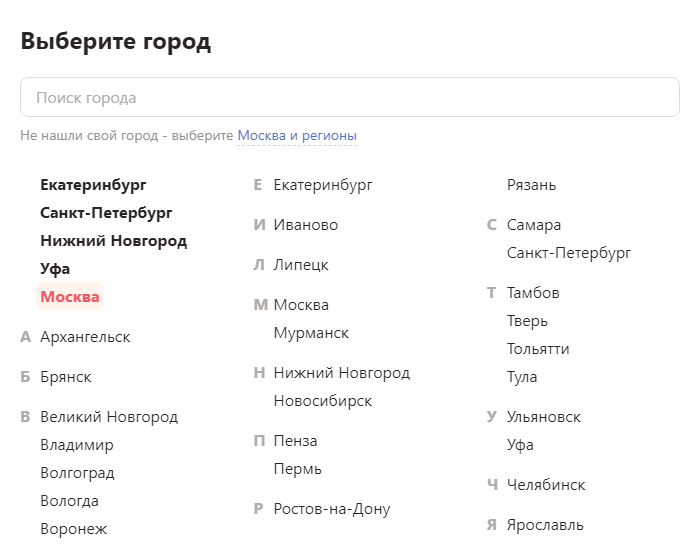Select bold Нижний Новгород at the top
Screen dimensions: 680x555
pos(113,241)
